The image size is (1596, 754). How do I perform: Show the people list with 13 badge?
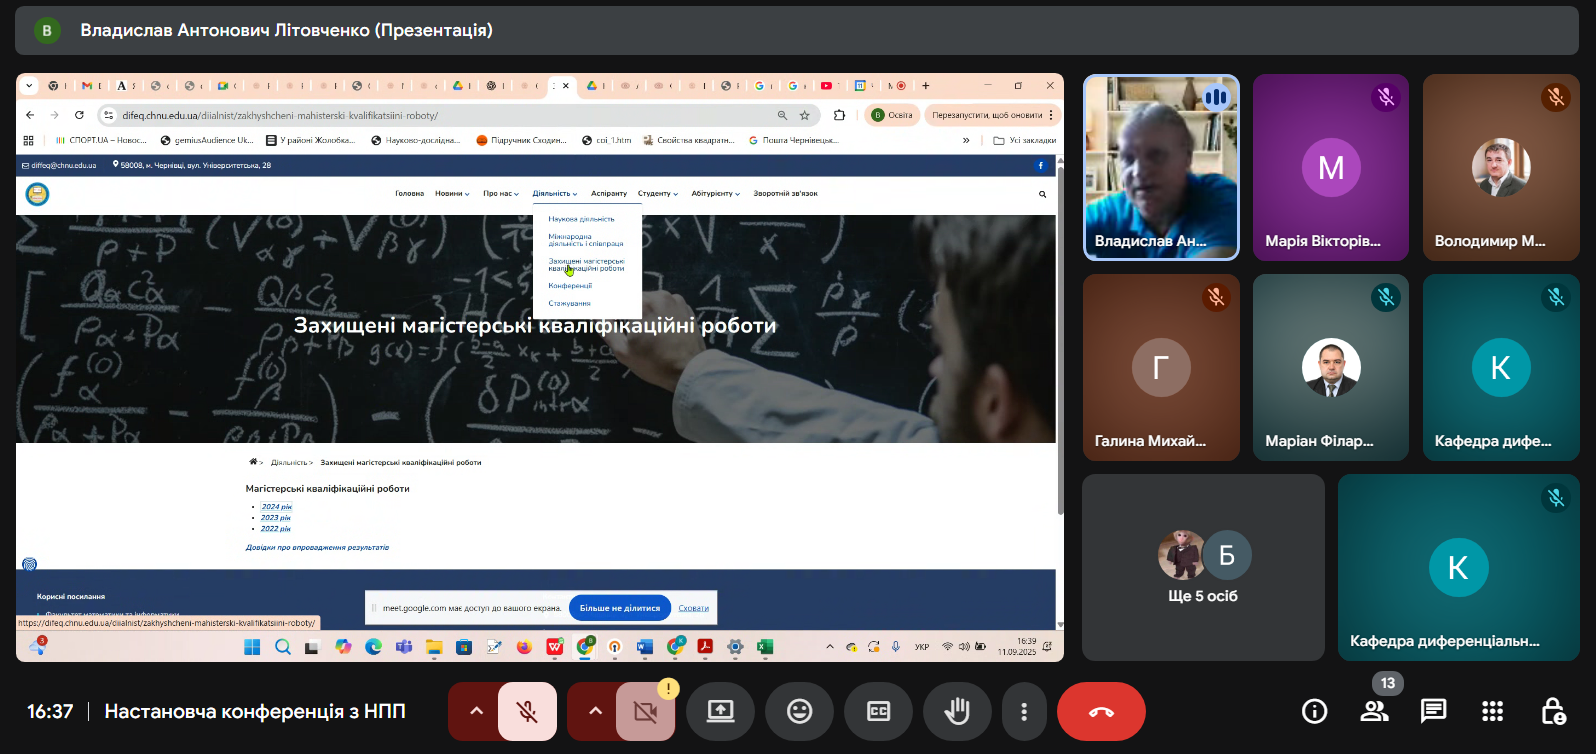pos(1374,711)
